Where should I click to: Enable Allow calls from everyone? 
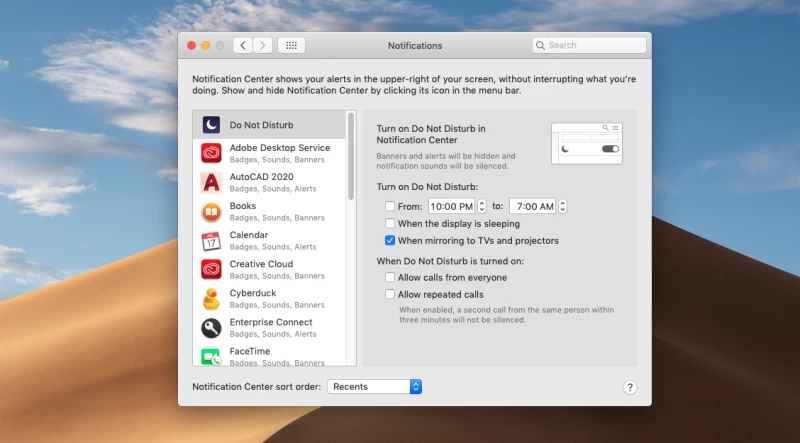tap(390, 277)
